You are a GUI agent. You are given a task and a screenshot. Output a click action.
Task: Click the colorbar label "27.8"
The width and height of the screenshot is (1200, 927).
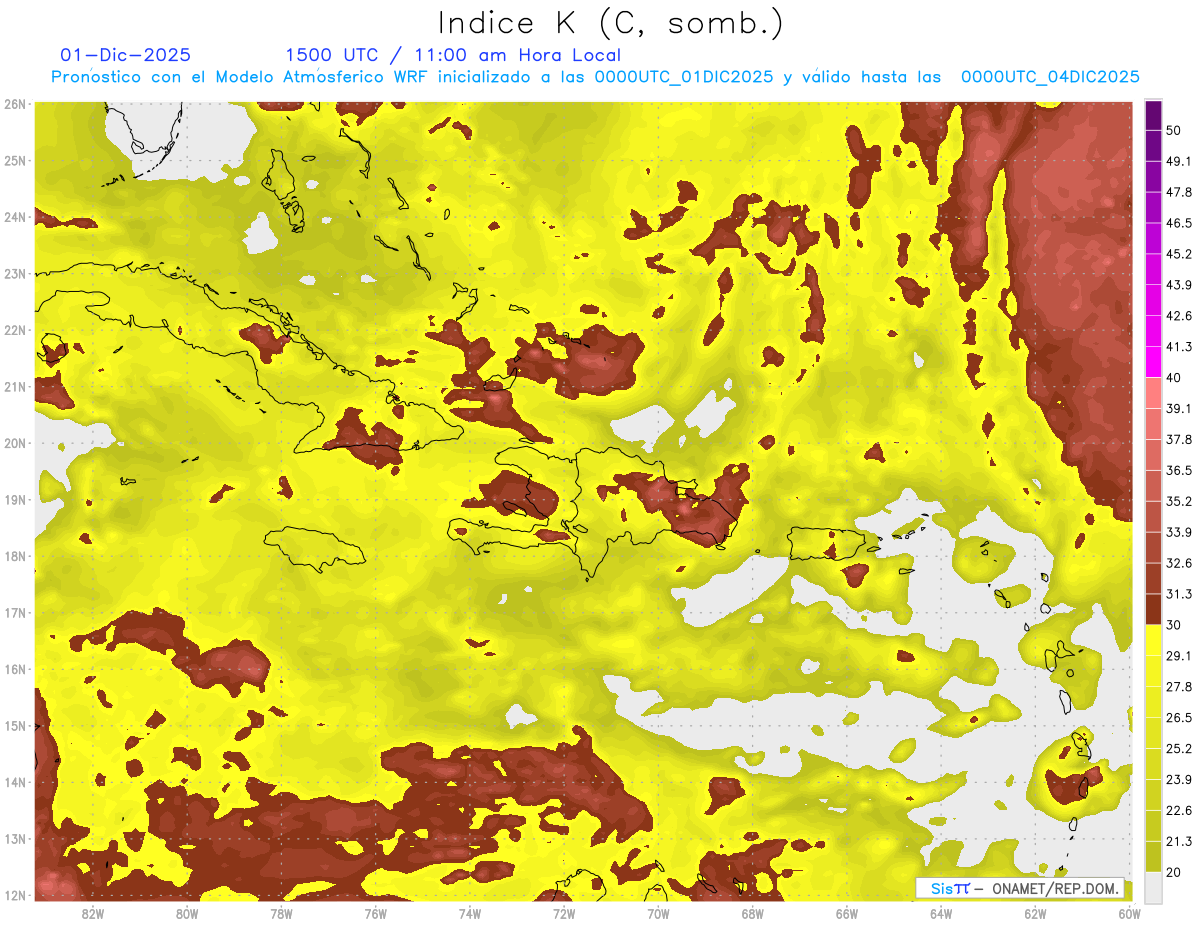tap(1179, 687)
